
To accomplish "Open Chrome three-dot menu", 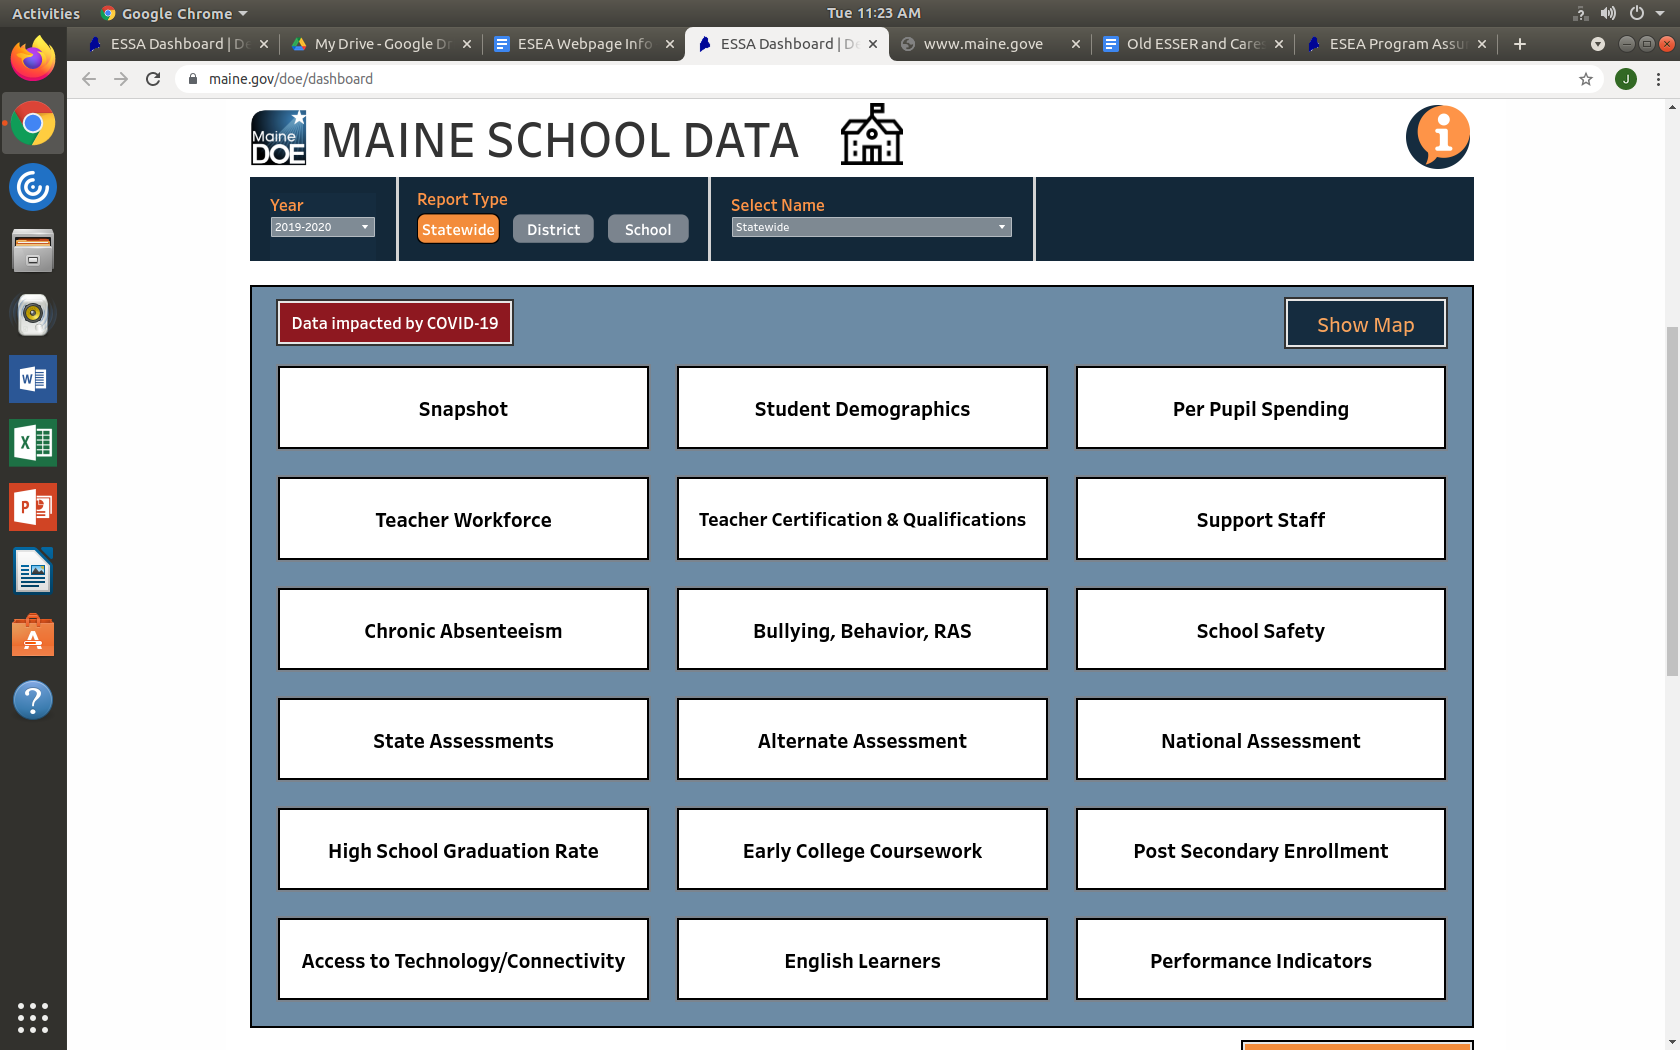I will coord(1658,79).
